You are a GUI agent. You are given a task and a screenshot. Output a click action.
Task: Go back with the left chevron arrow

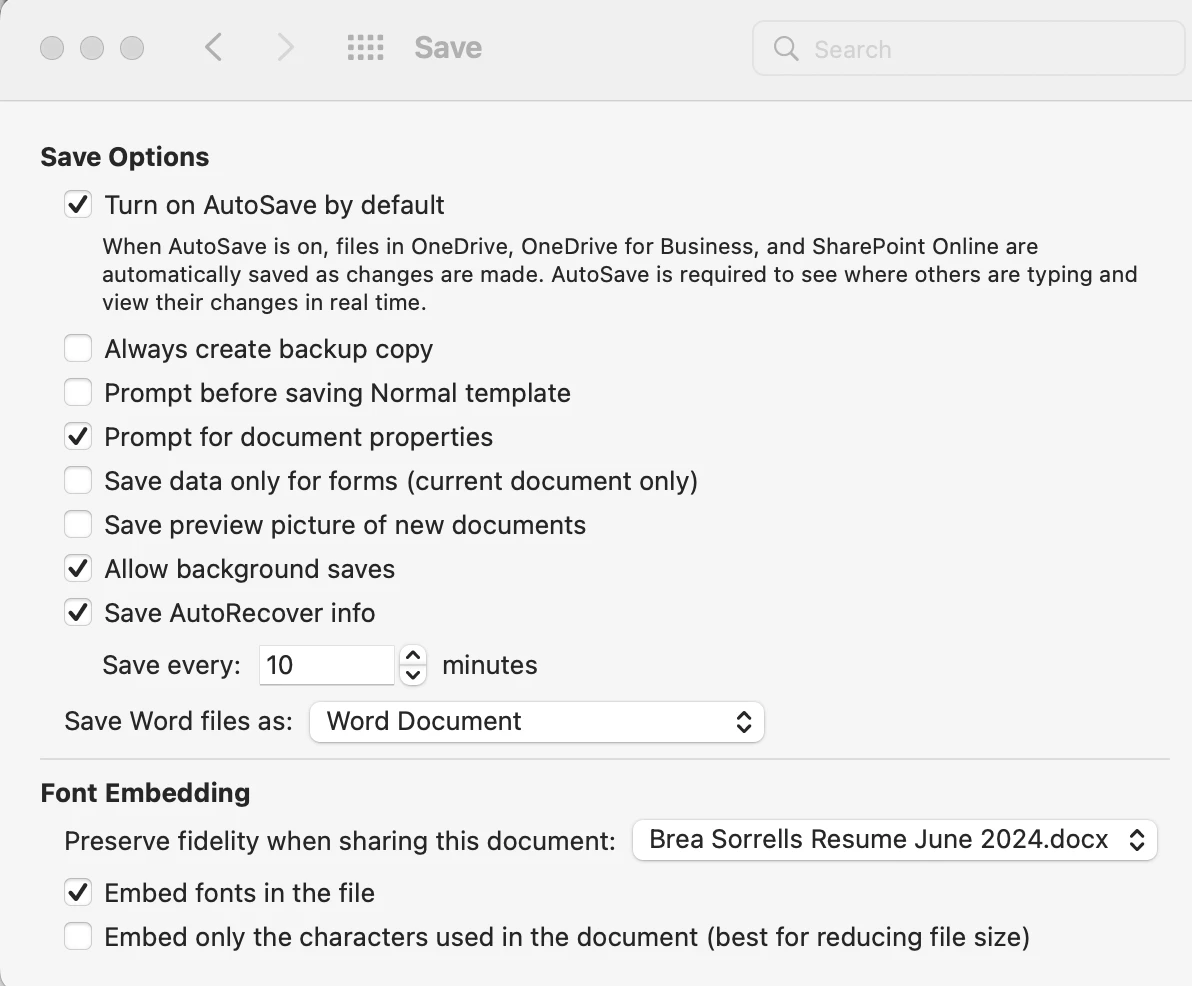tap(214, 47)
